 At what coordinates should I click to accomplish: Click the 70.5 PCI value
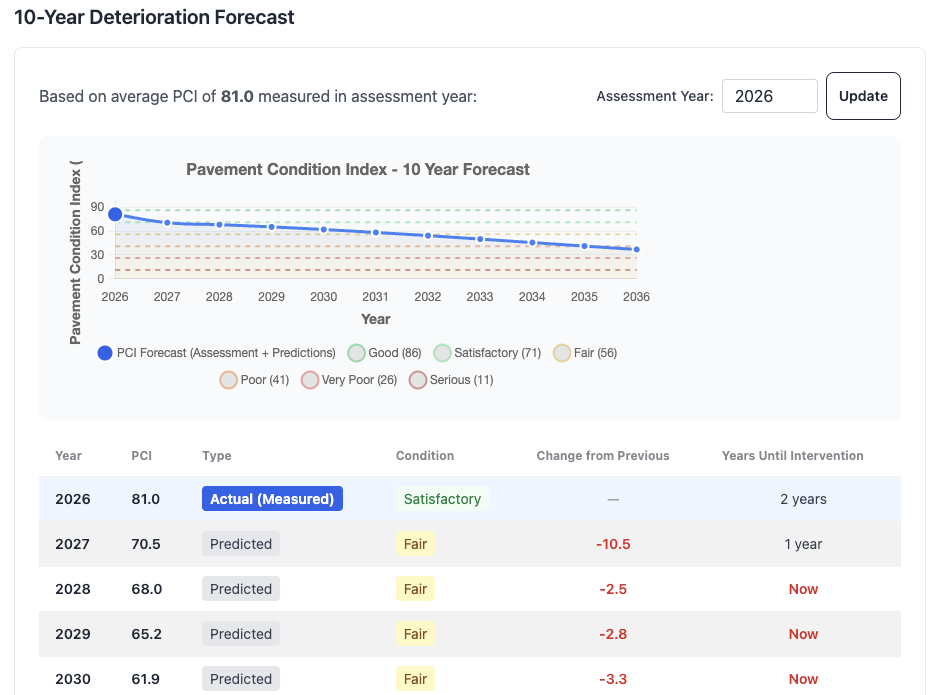coord(146,544)
